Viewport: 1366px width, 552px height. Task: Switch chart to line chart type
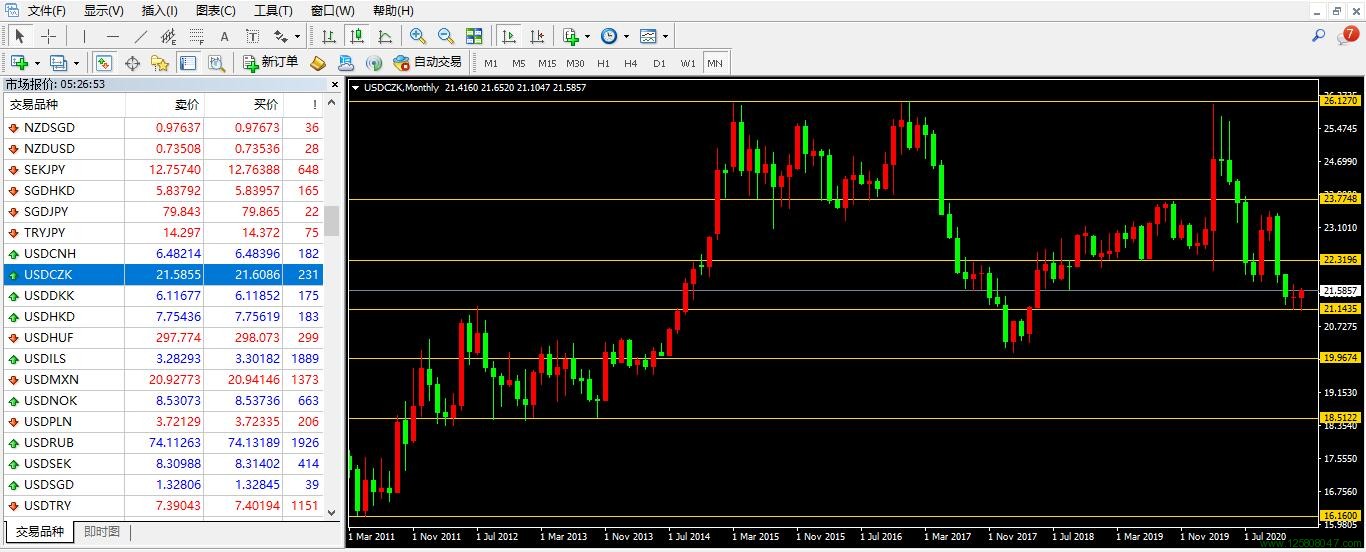[384, 36]
